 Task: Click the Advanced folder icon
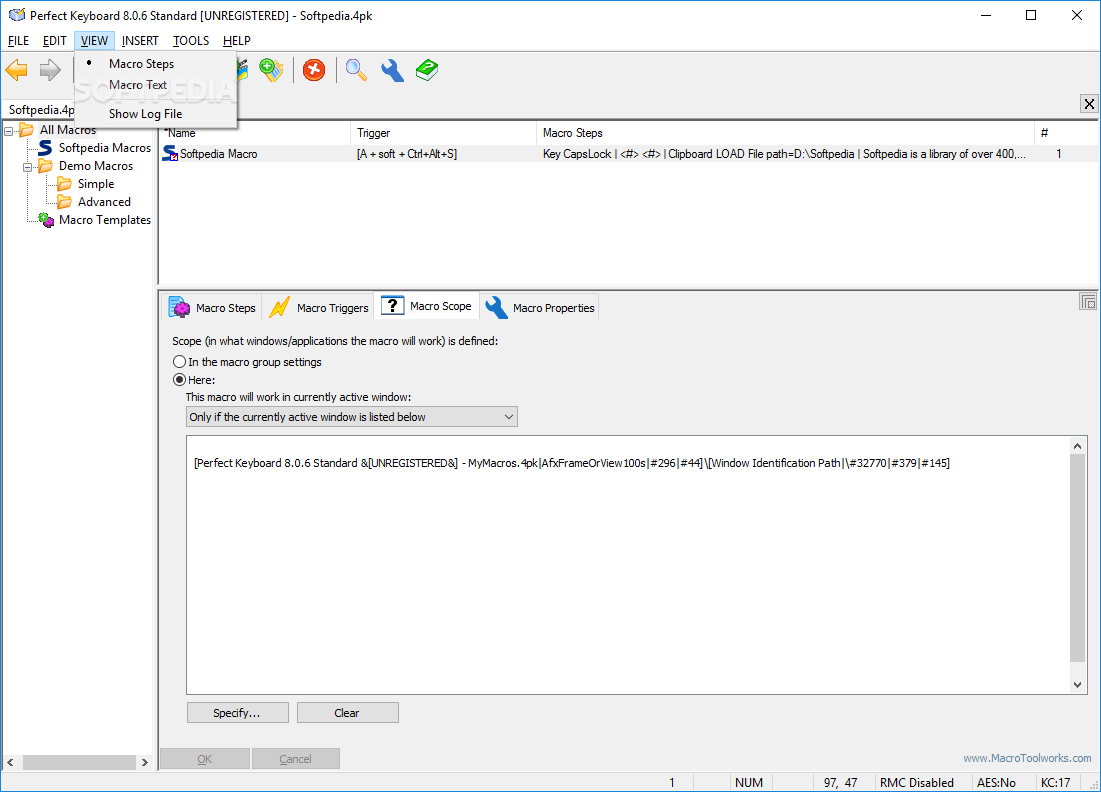[x=65, y=202]
